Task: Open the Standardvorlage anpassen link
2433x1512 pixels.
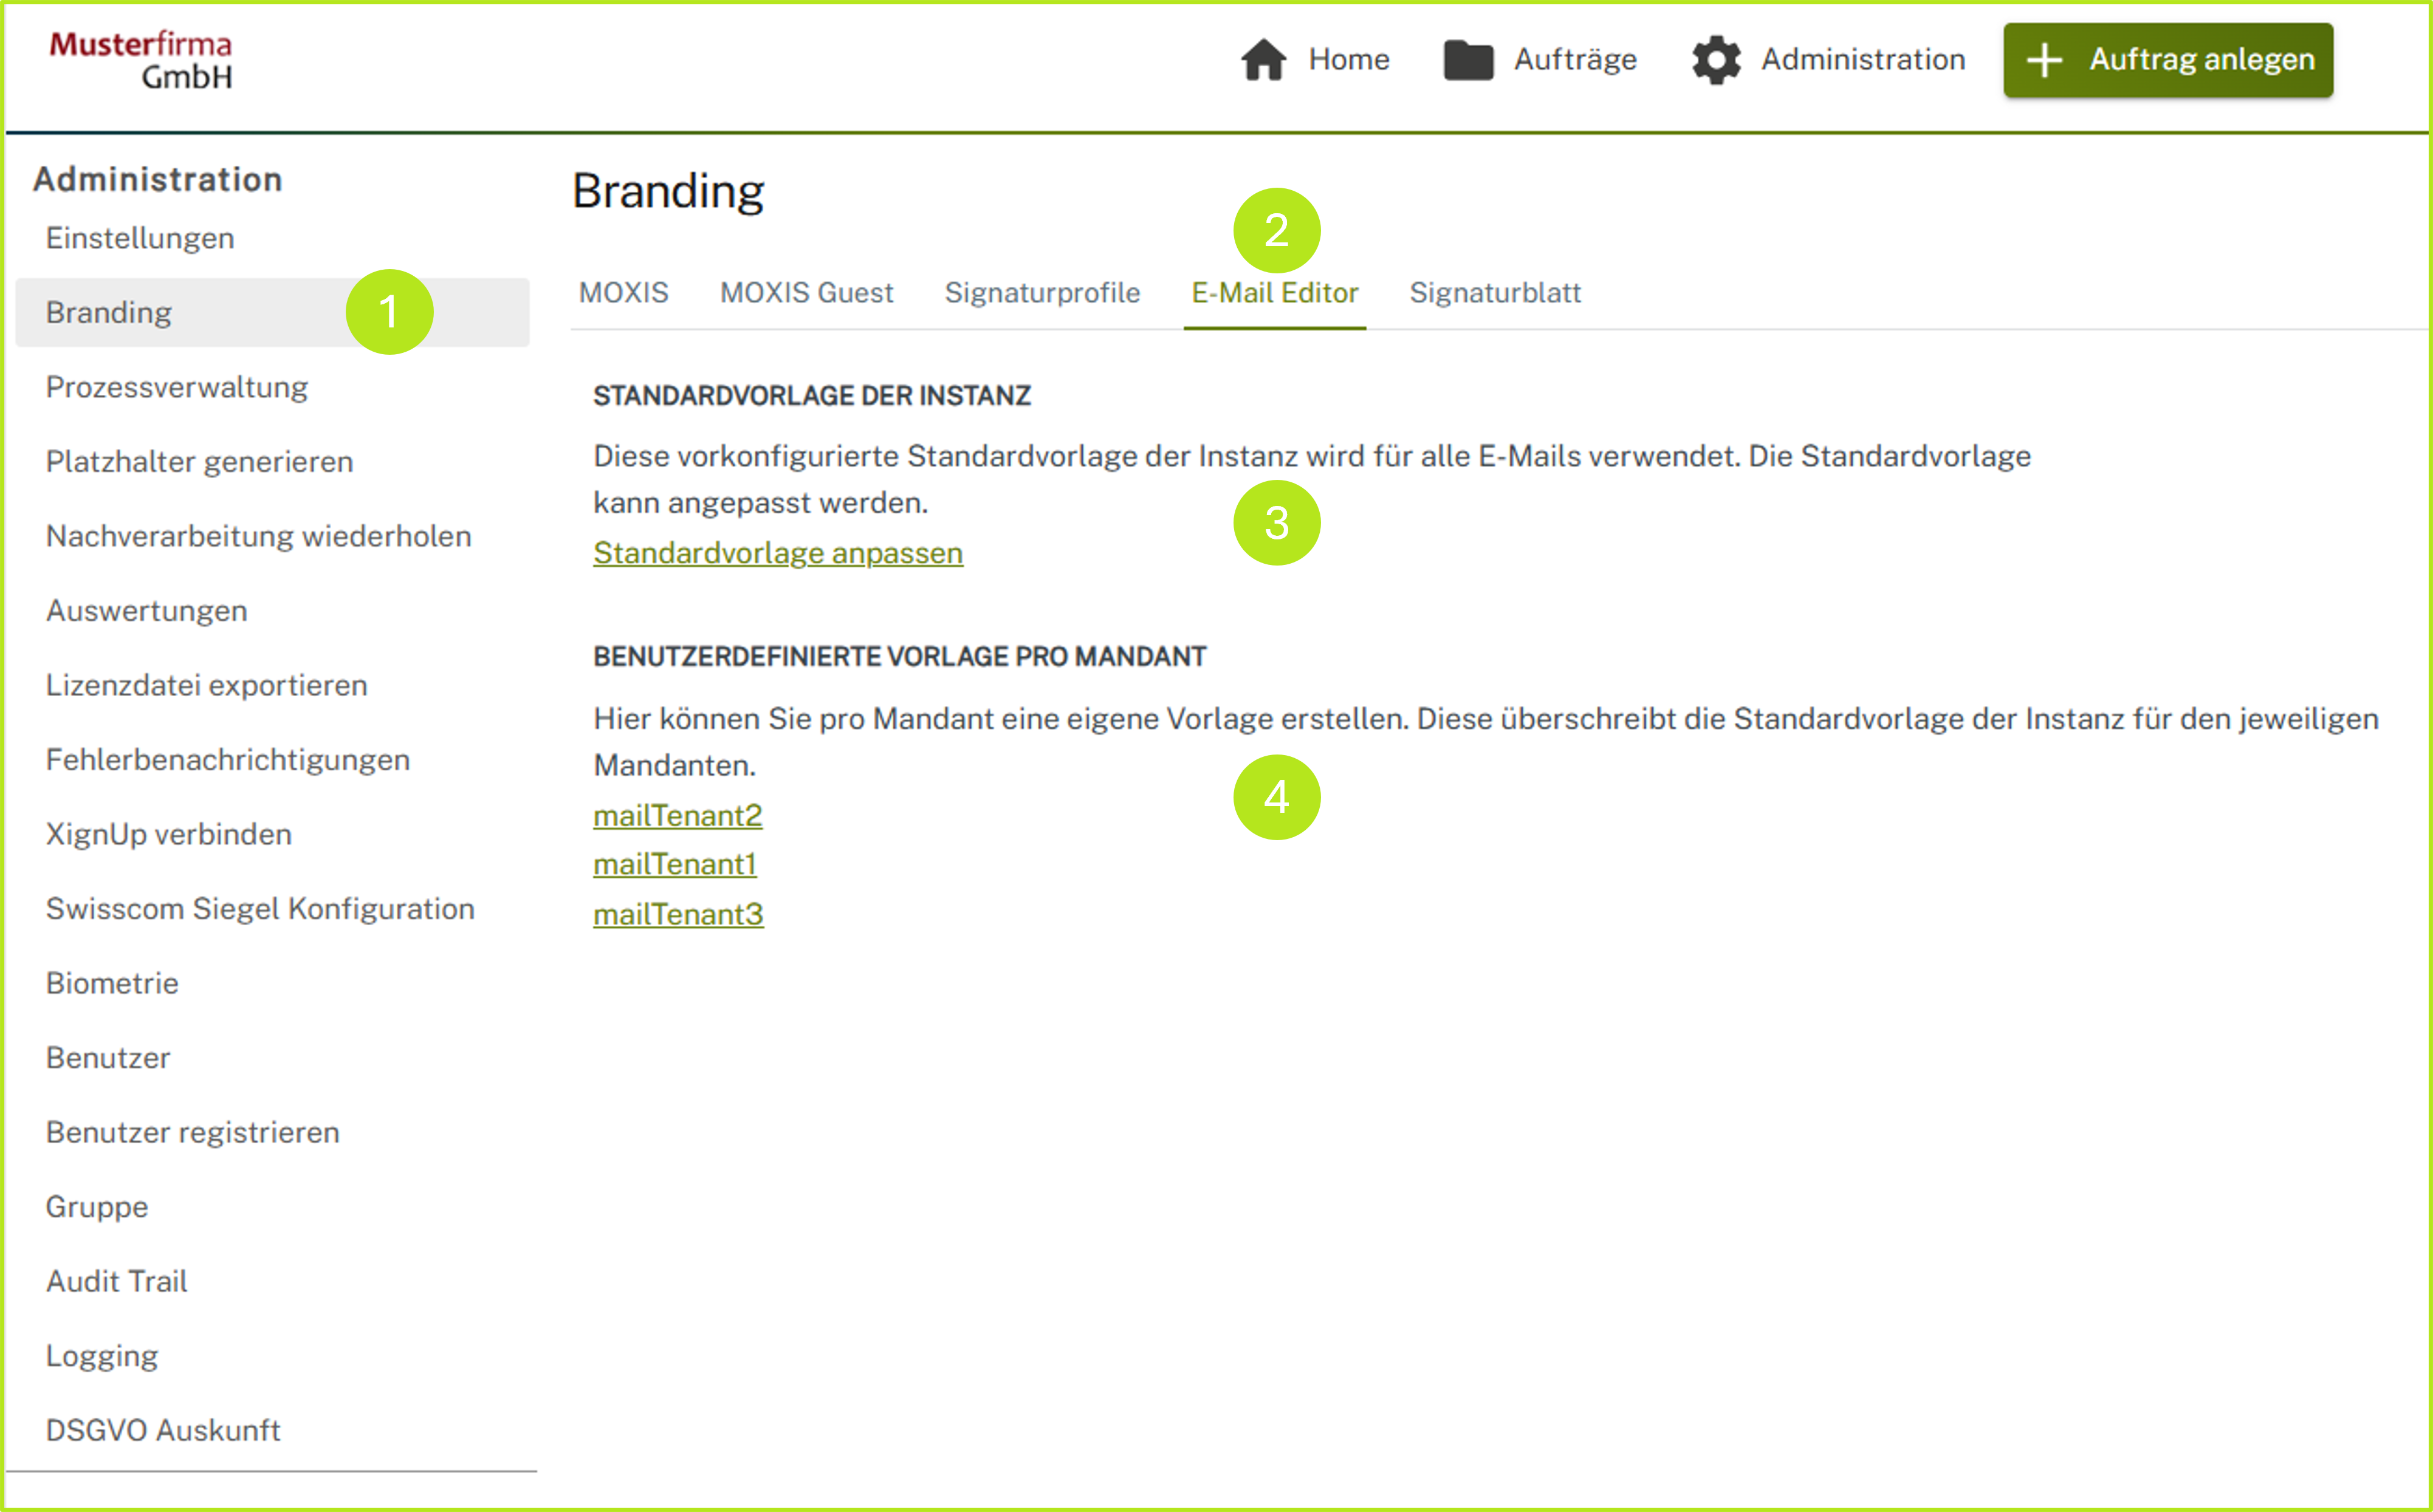Action: tap(777, 553)
